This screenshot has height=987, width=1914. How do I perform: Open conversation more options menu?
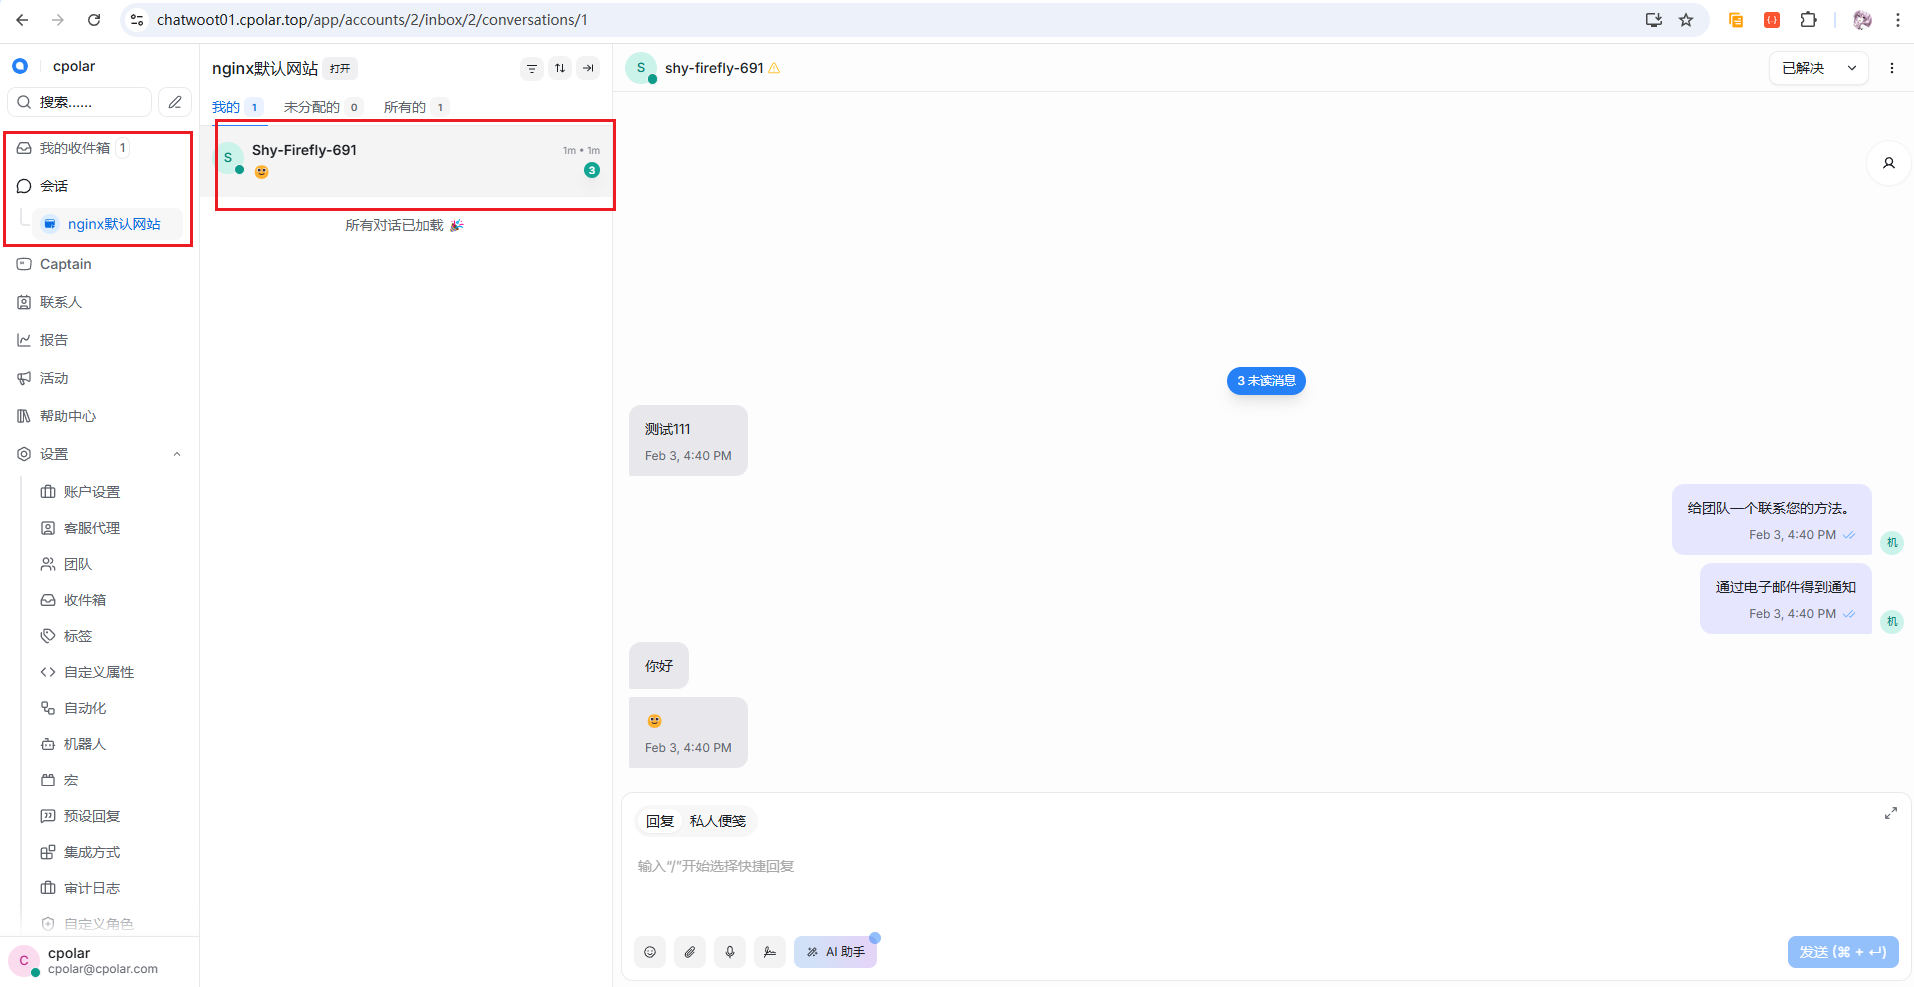[x=1891, y=68]
